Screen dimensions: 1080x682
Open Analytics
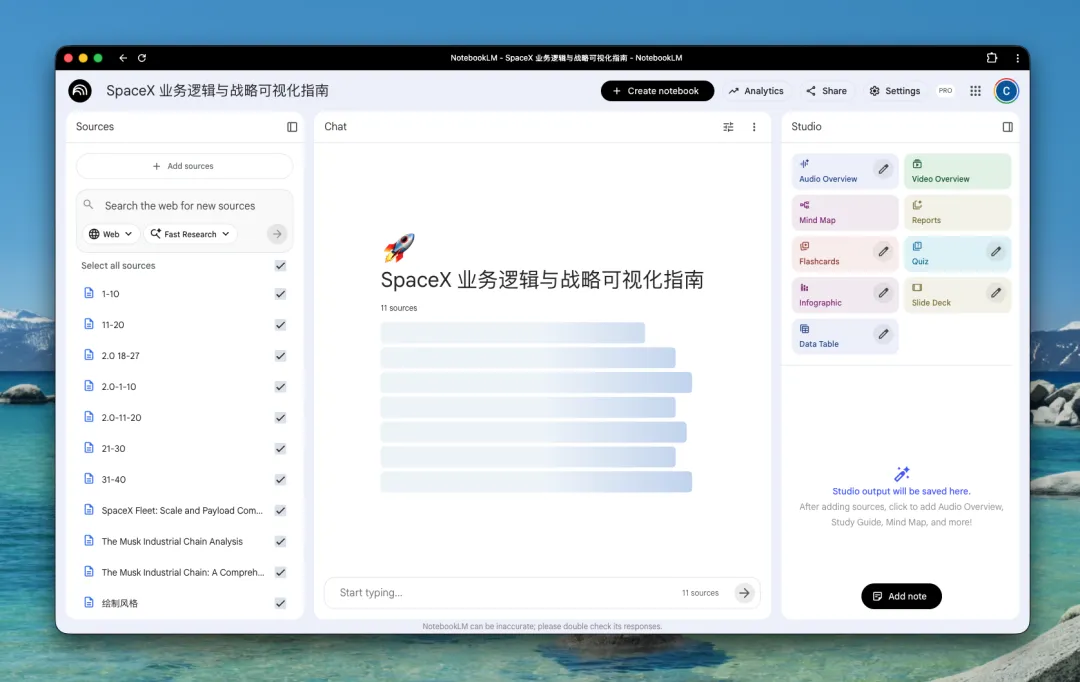pos(756,91)
